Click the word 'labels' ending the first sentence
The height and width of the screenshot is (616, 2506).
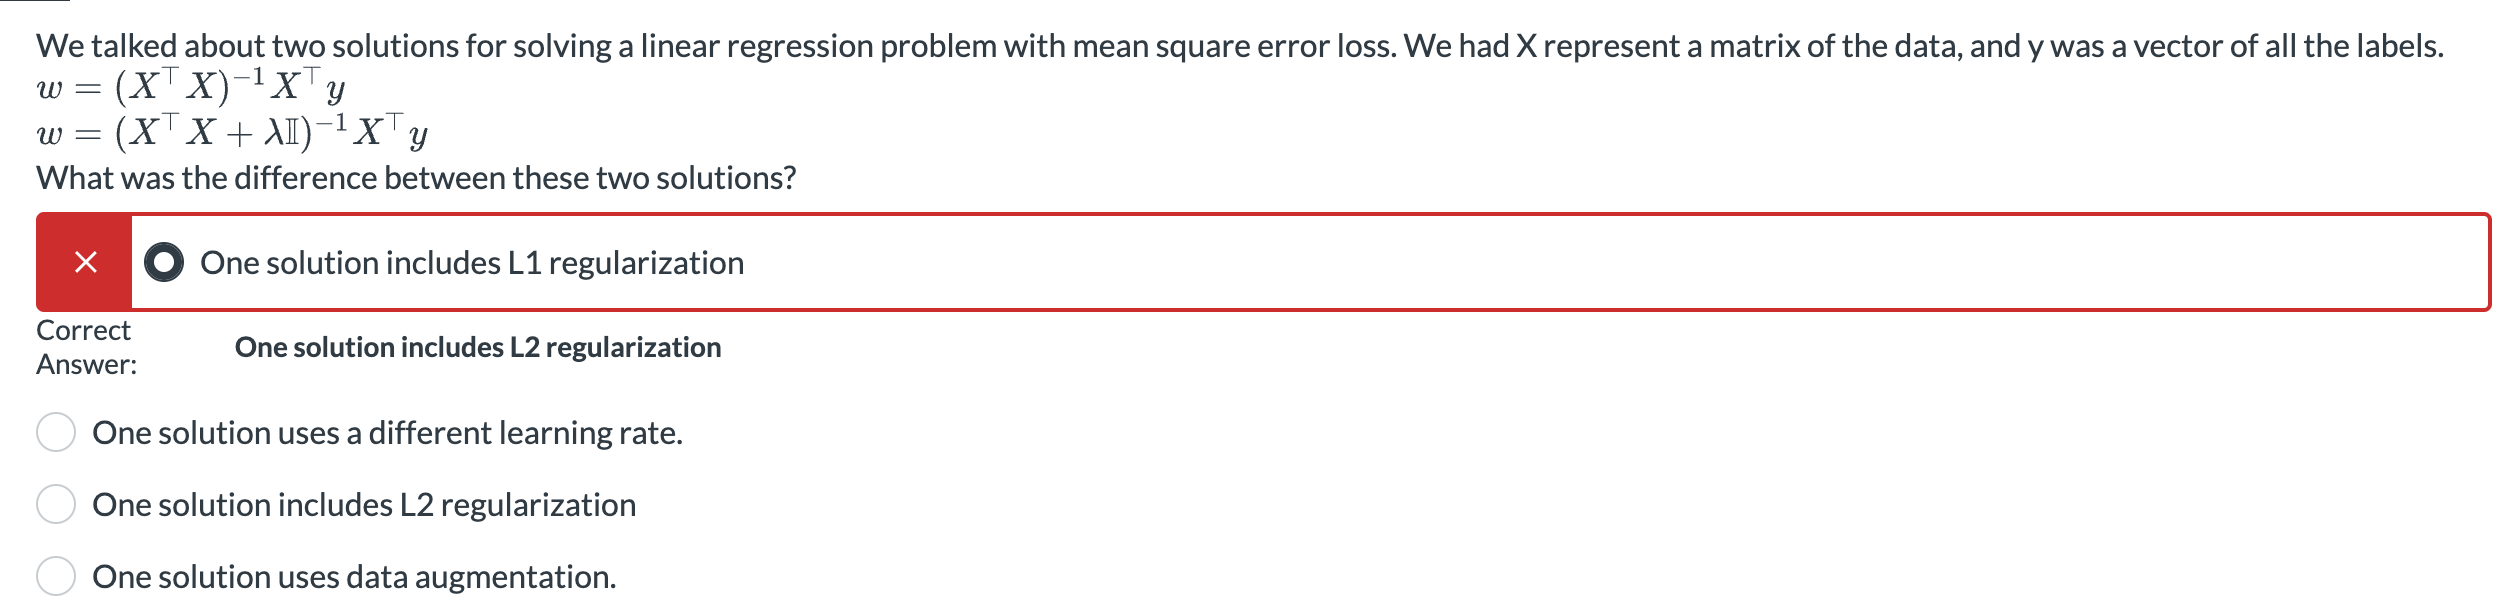pos(2400,46)
